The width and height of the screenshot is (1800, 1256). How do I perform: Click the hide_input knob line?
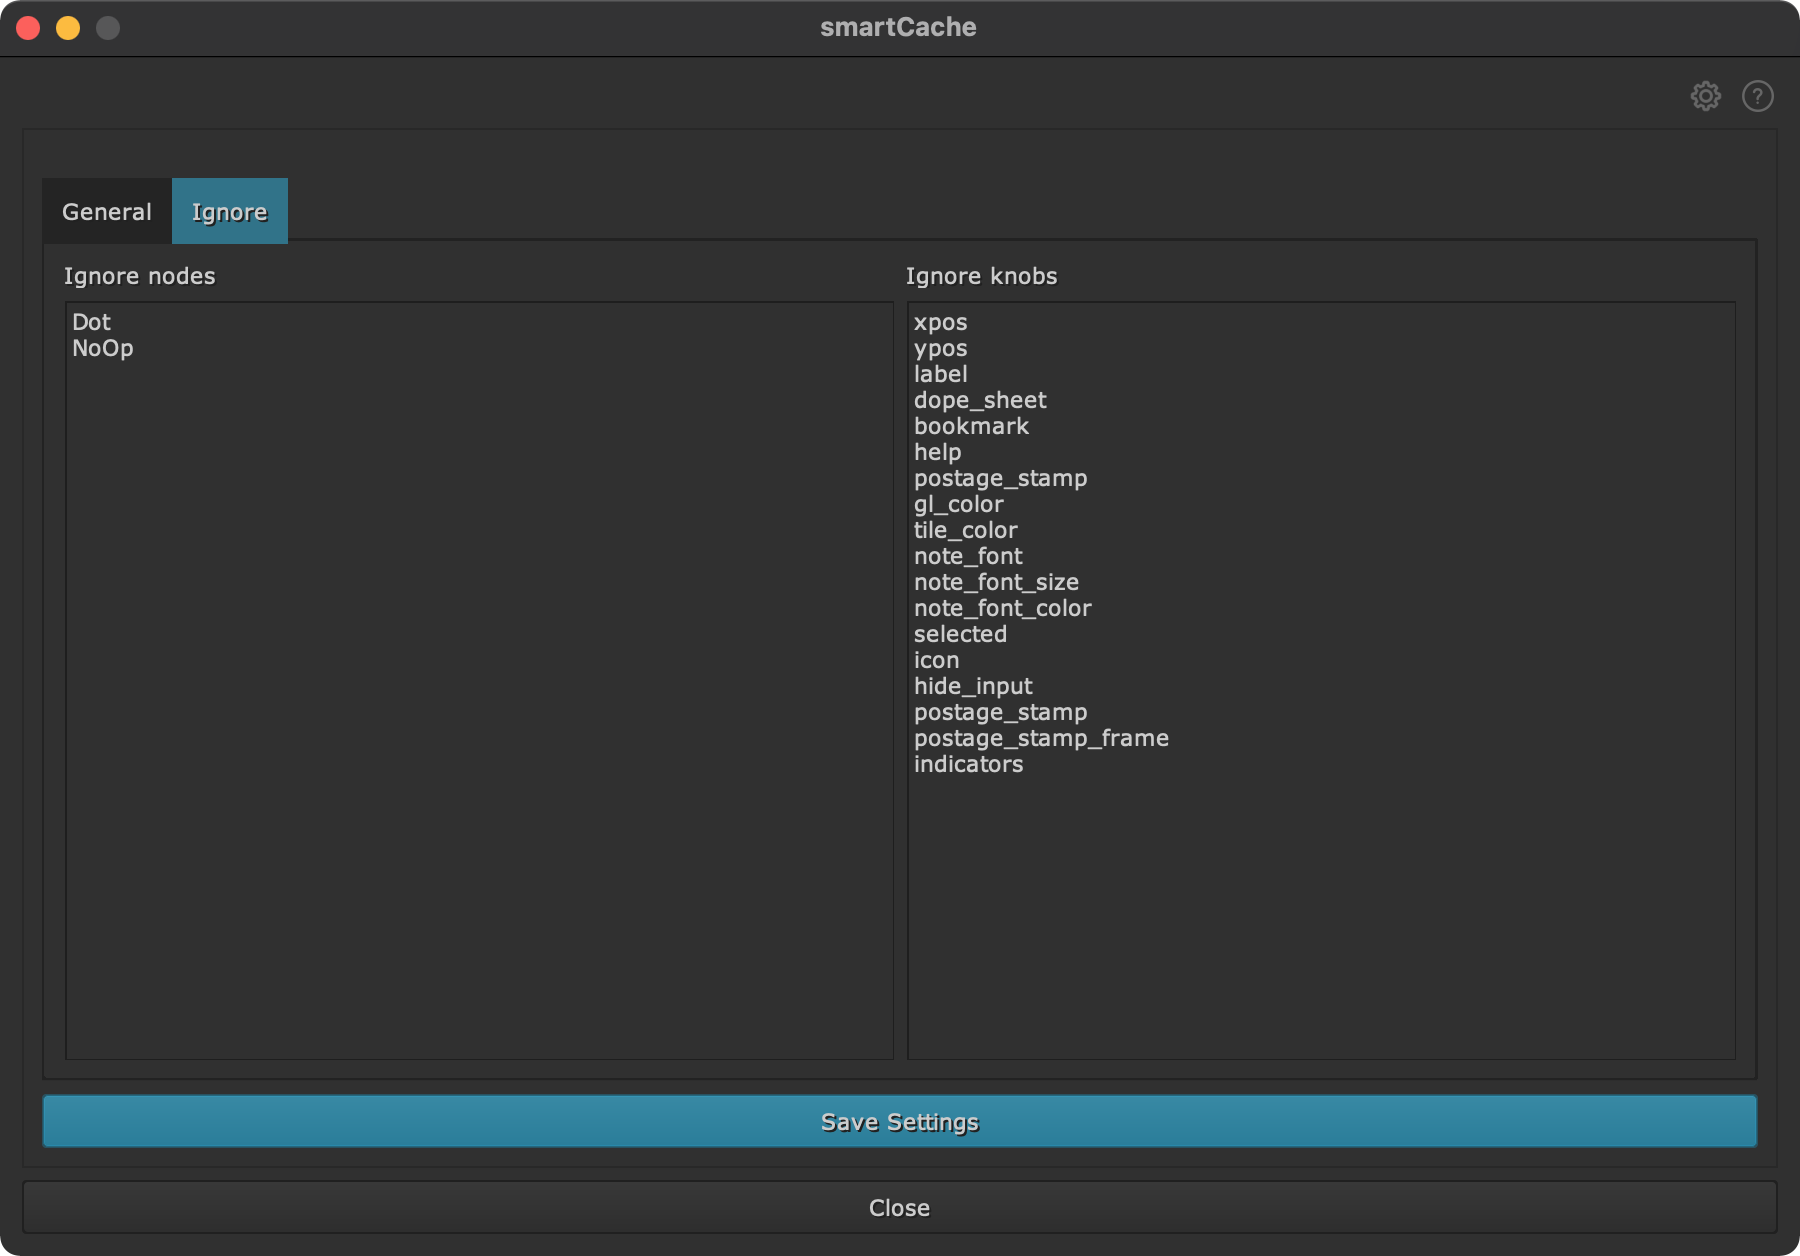(x=972, y=686)
